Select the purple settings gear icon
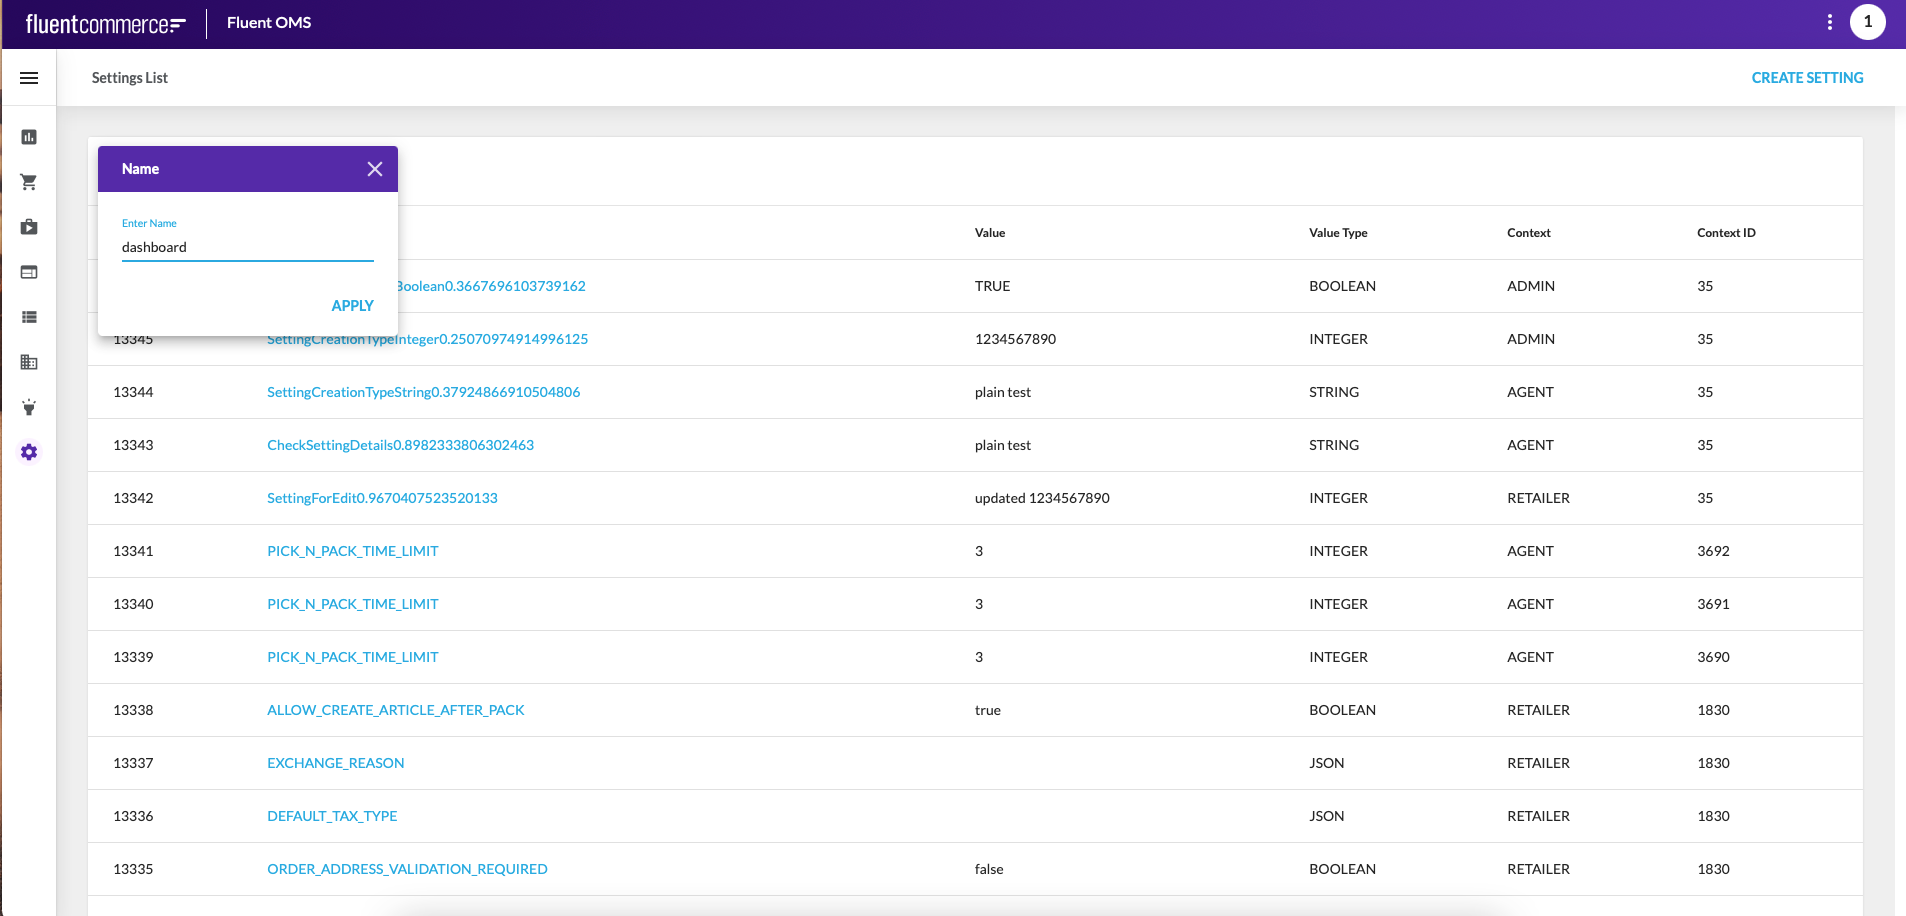Image resolution: width=1906 pixels, height=916 pixels. (x=29, y=452)
